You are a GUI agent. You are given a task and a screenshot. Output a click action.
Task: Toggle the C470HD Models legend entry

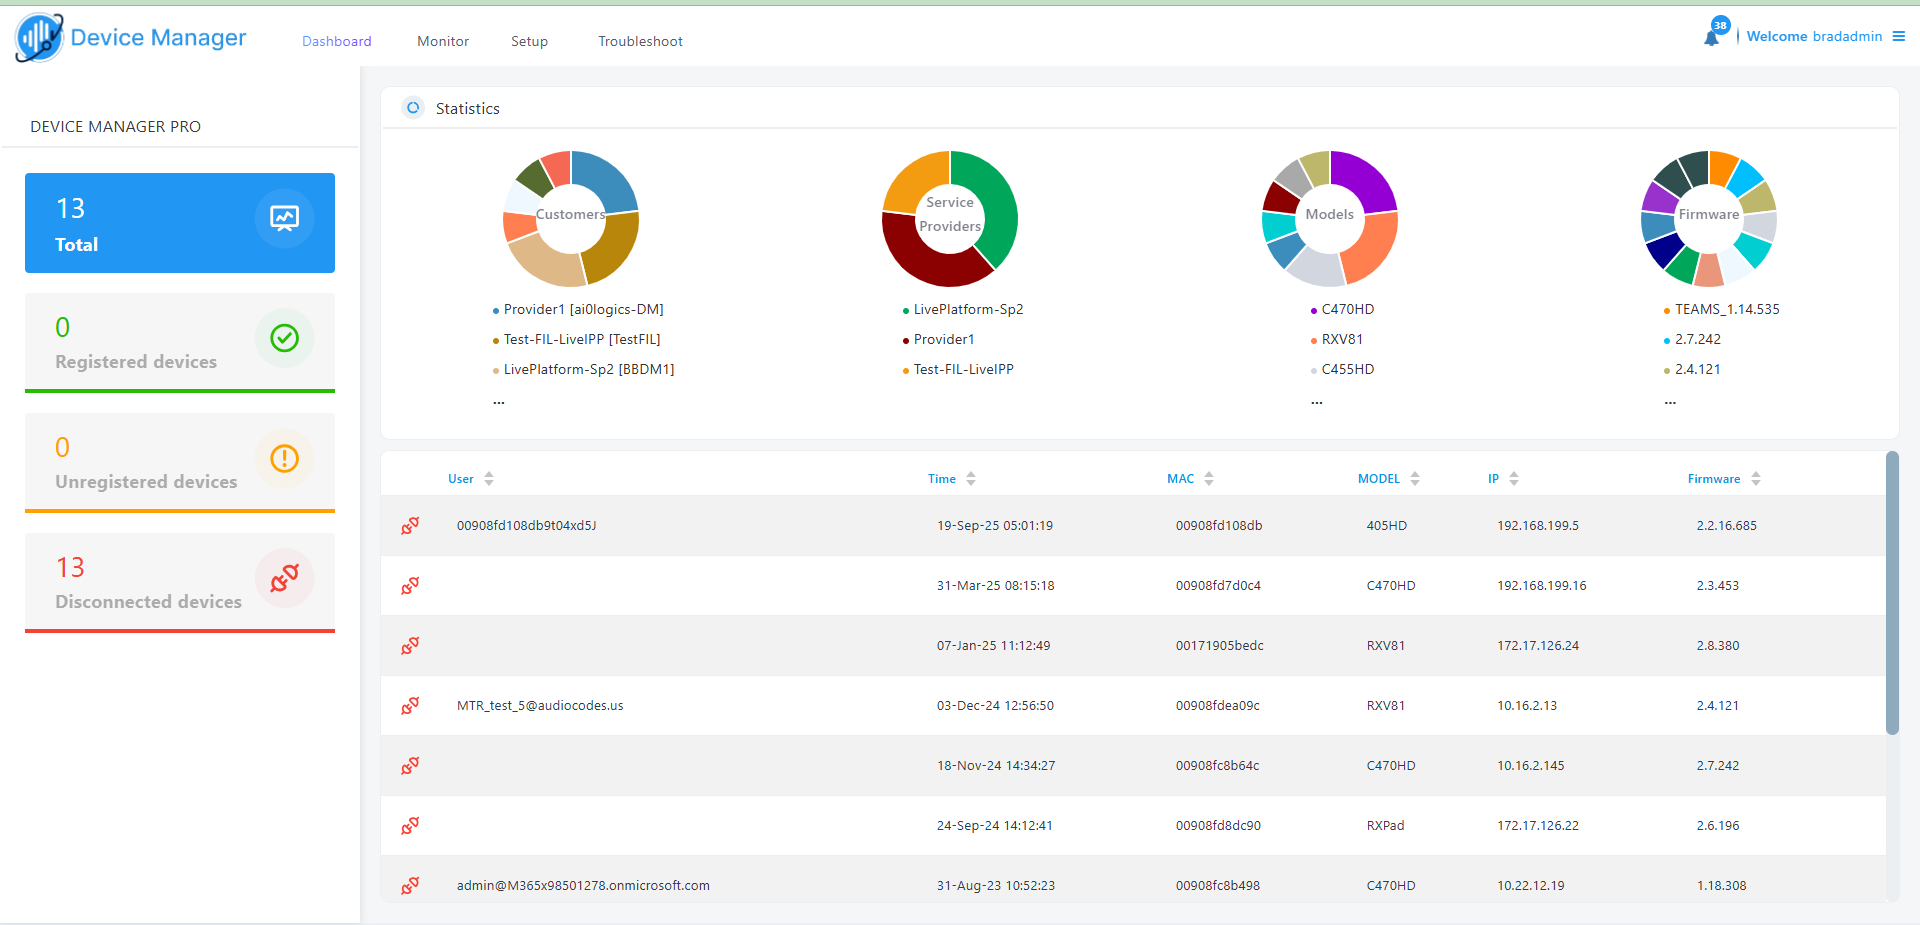pyautogui.click(x=1347, y=310)
